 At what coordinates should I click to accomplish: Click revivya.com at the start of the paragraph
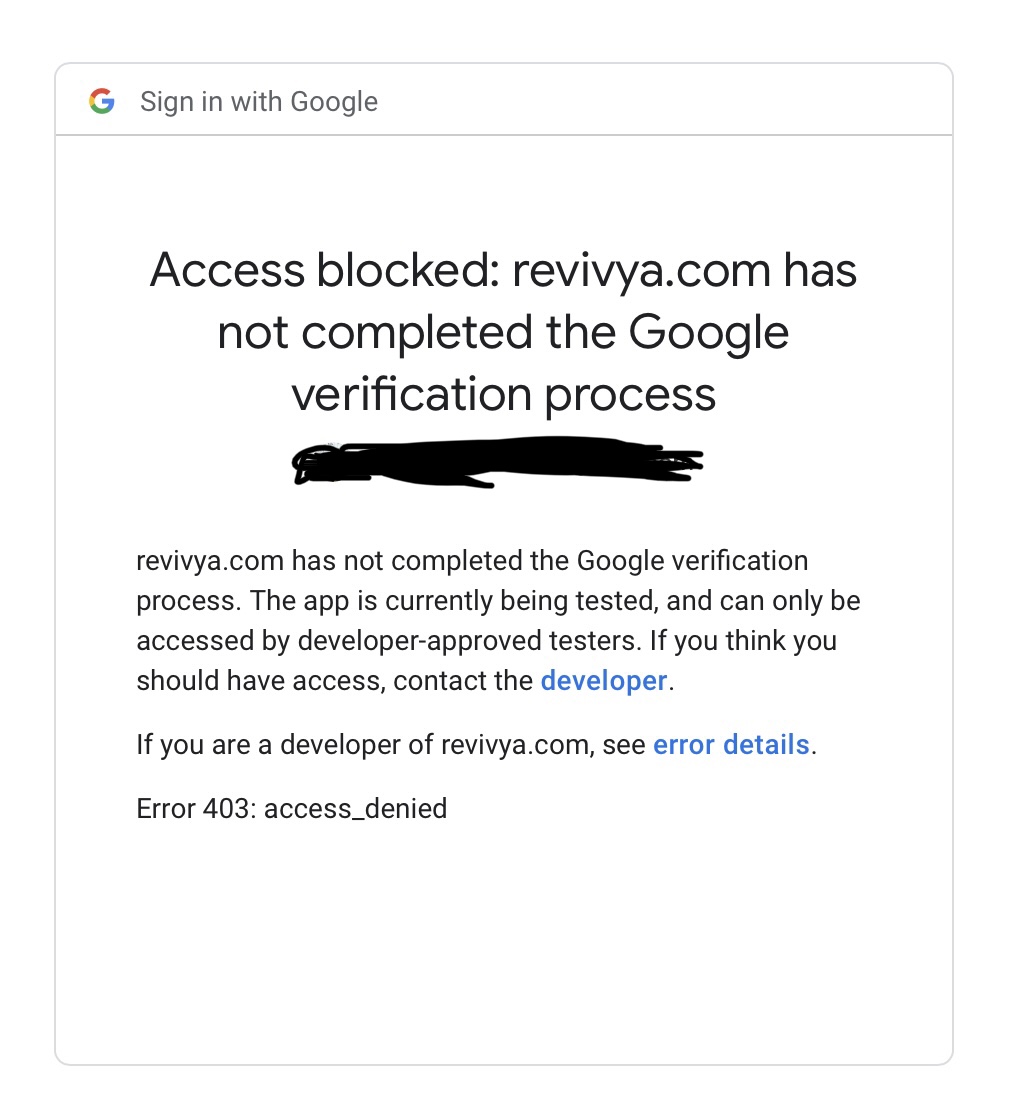(209, 561)
